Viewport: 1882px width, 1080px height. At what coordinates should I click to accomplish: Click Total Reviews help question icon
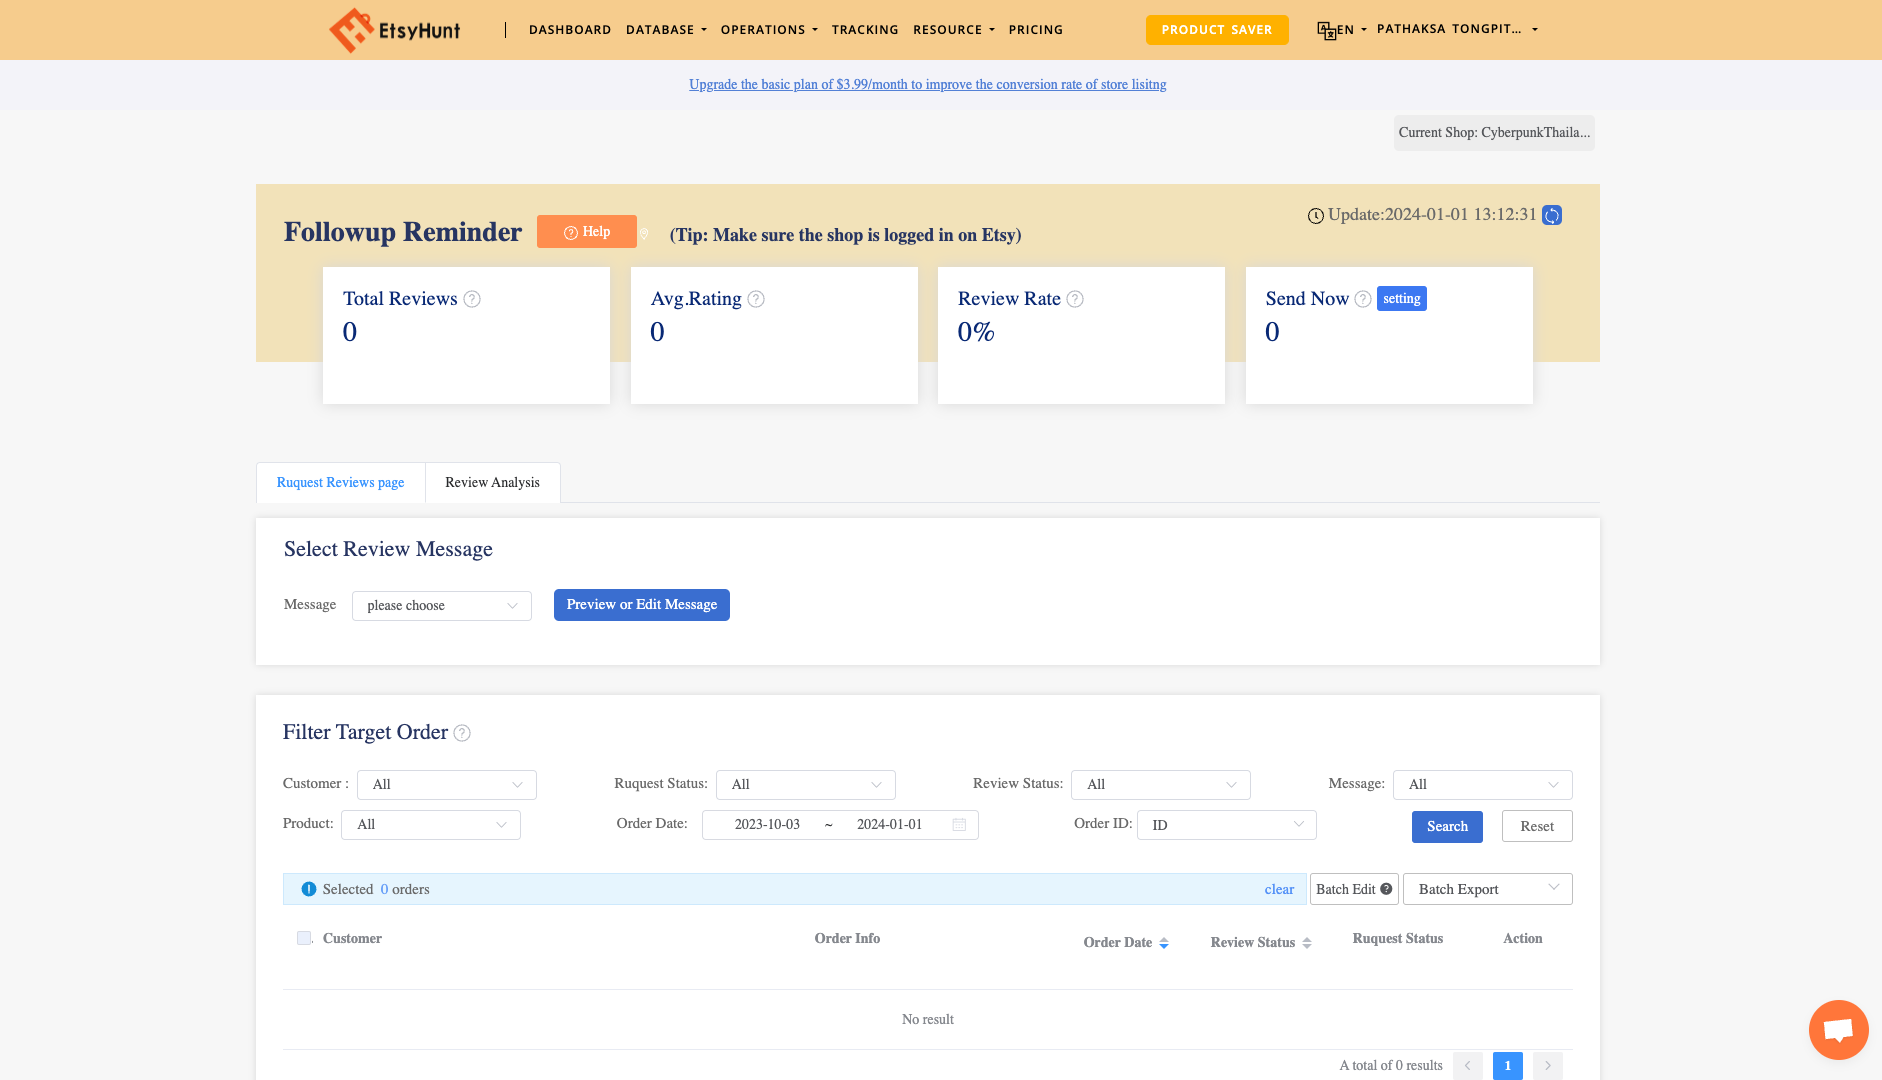[x=472, y=299]
